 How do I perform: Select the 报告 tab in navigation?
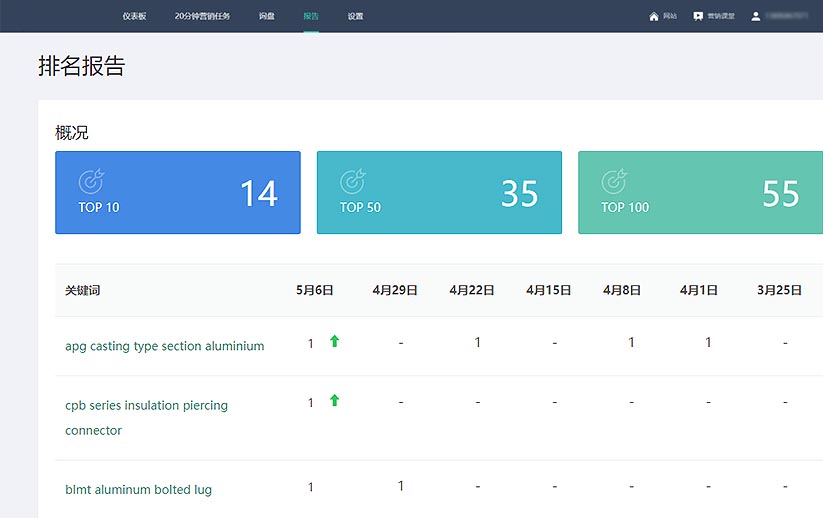coord(311,16)
